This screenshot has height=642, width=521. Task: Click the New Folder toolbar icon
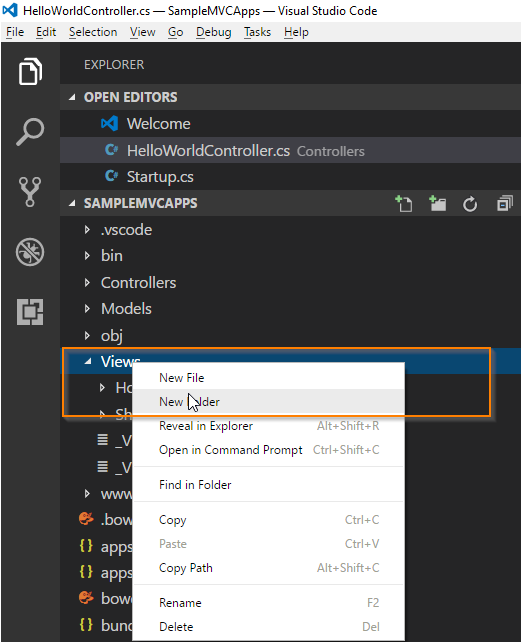437,203
